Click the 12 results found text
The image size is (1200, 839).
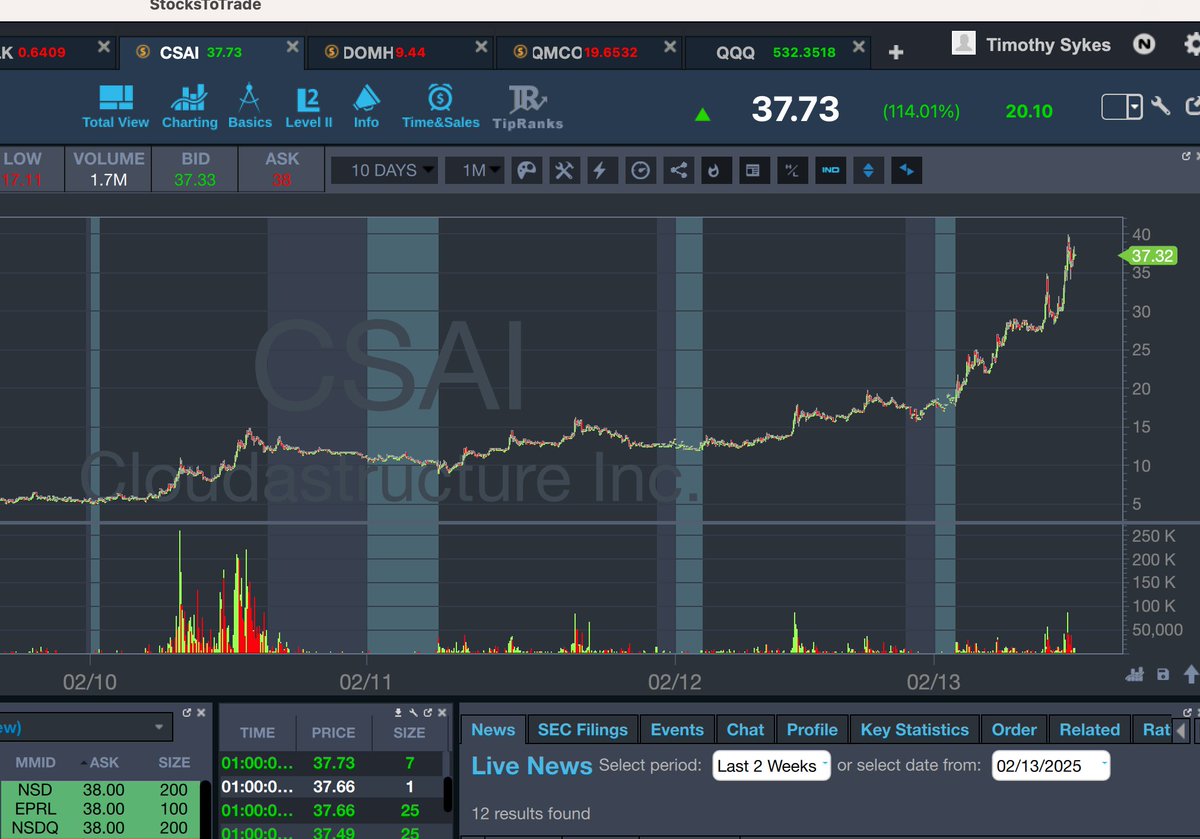pyautogui.click(x=531, y=814)
